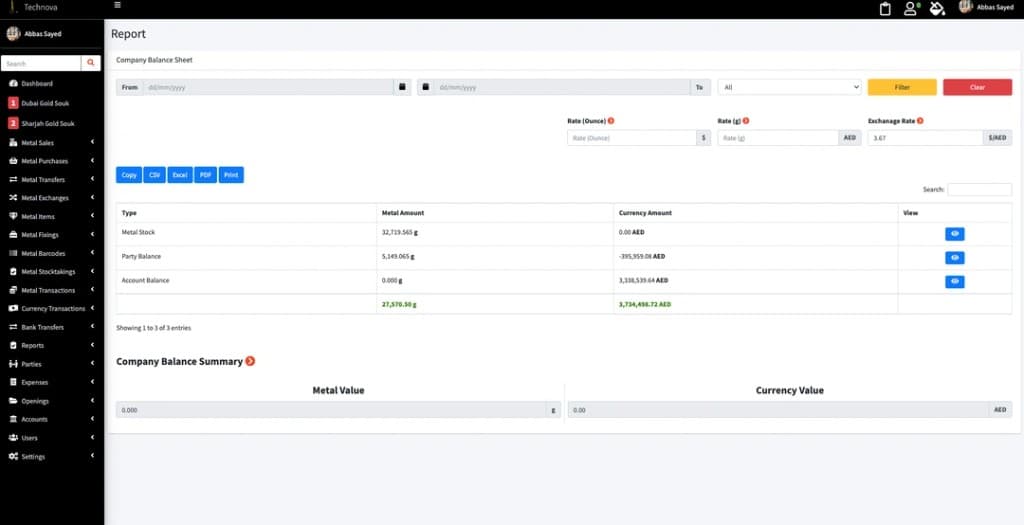The height and width of the screenshot is (525, 1024).
Task: View Party Balance details with eye button
Action: (954, 258)
